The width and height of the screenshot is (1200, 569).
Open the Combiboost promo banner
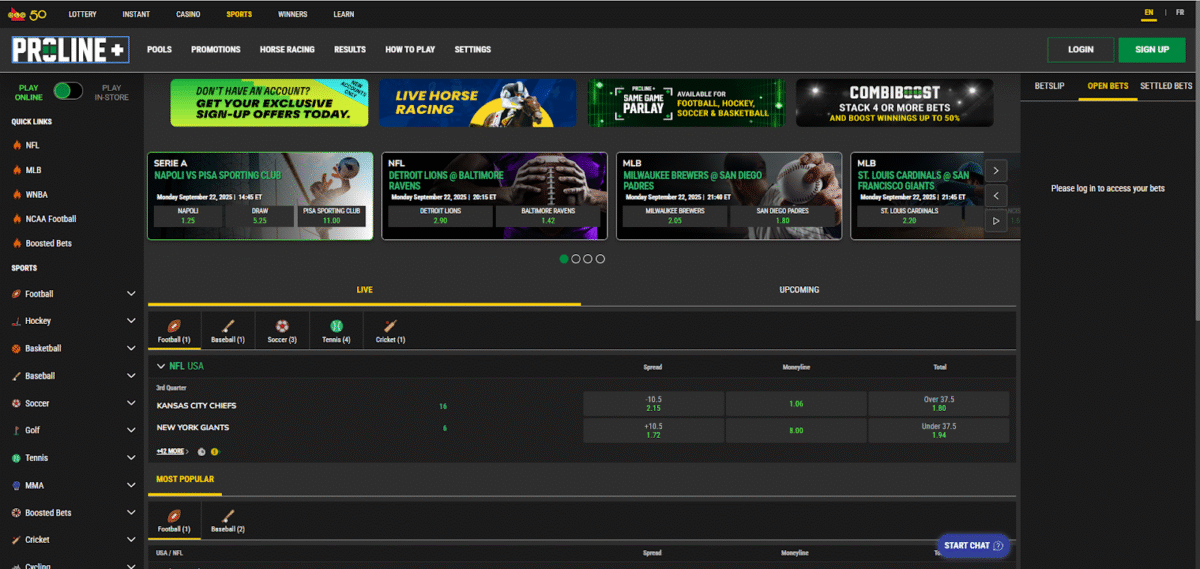pos(894,103)
